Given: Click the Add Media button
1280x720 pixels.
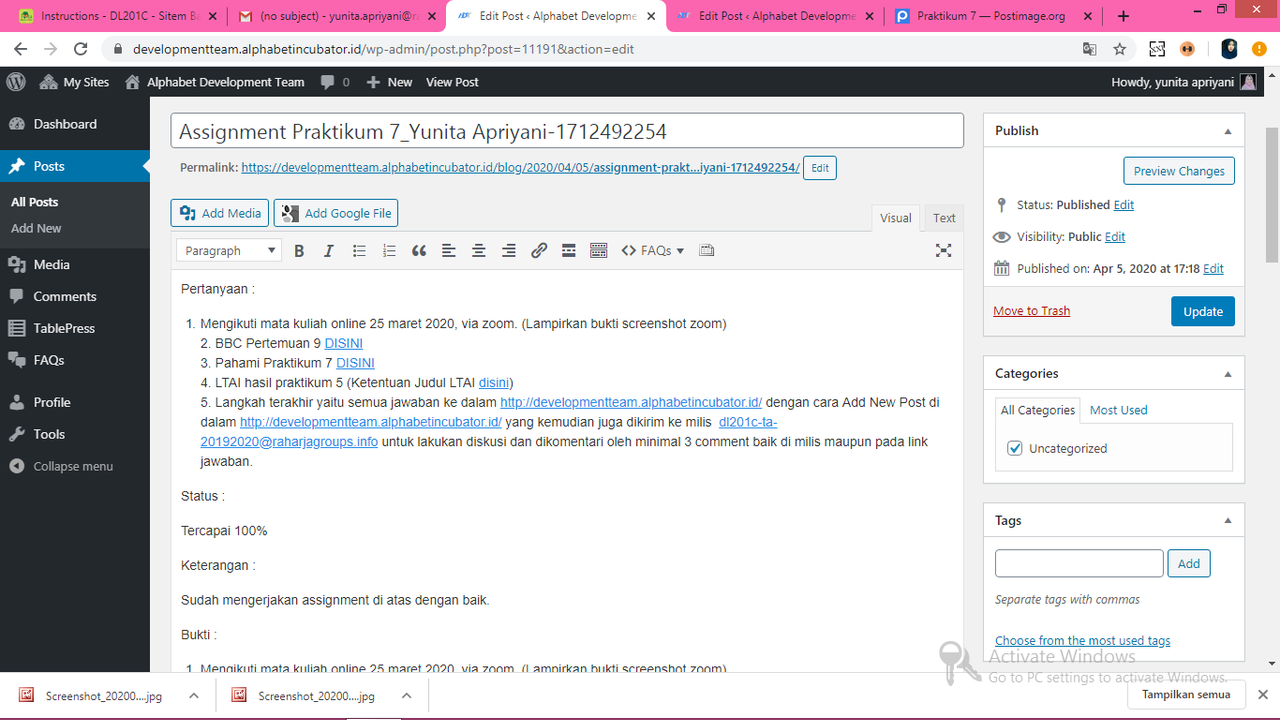Looking at the screenshot, I should click(220, 213).
